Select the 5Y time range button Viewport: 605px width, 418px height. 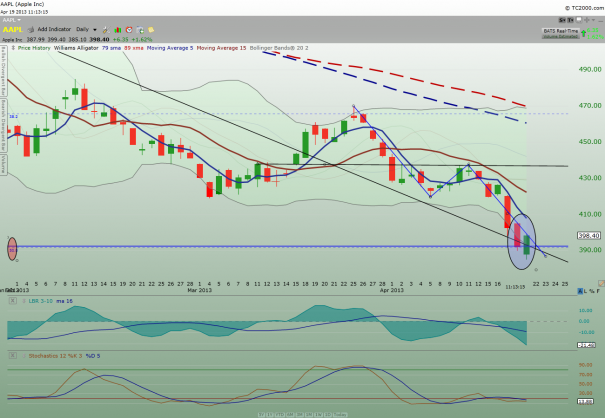point(261,415)
